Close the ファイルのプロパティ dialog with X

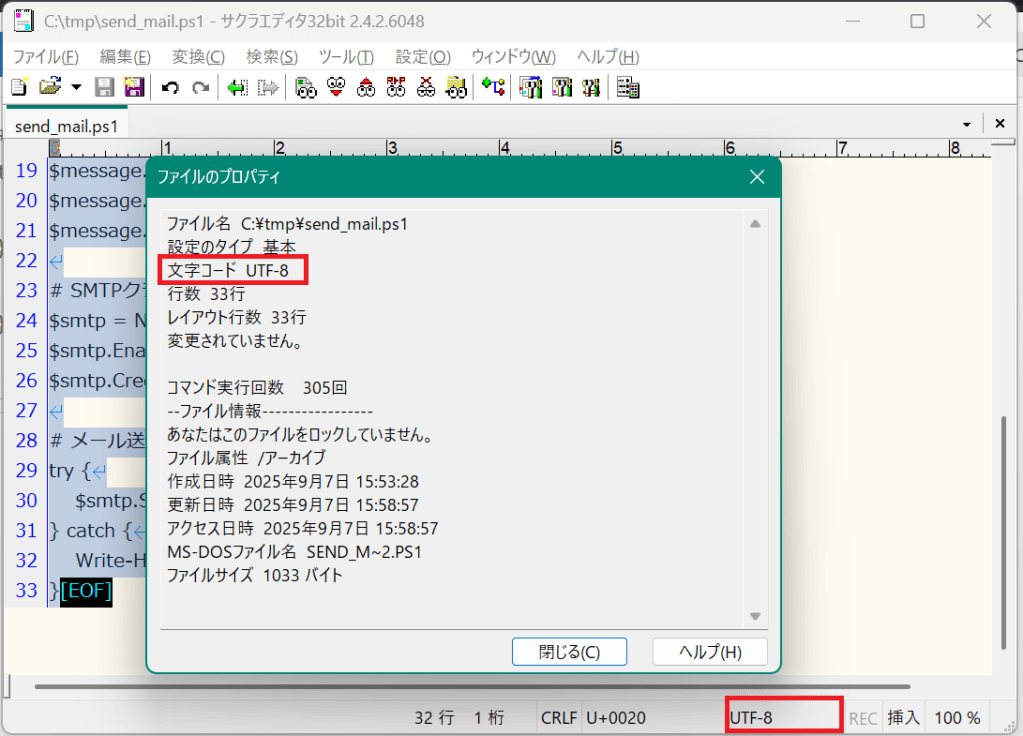(757, 177)
